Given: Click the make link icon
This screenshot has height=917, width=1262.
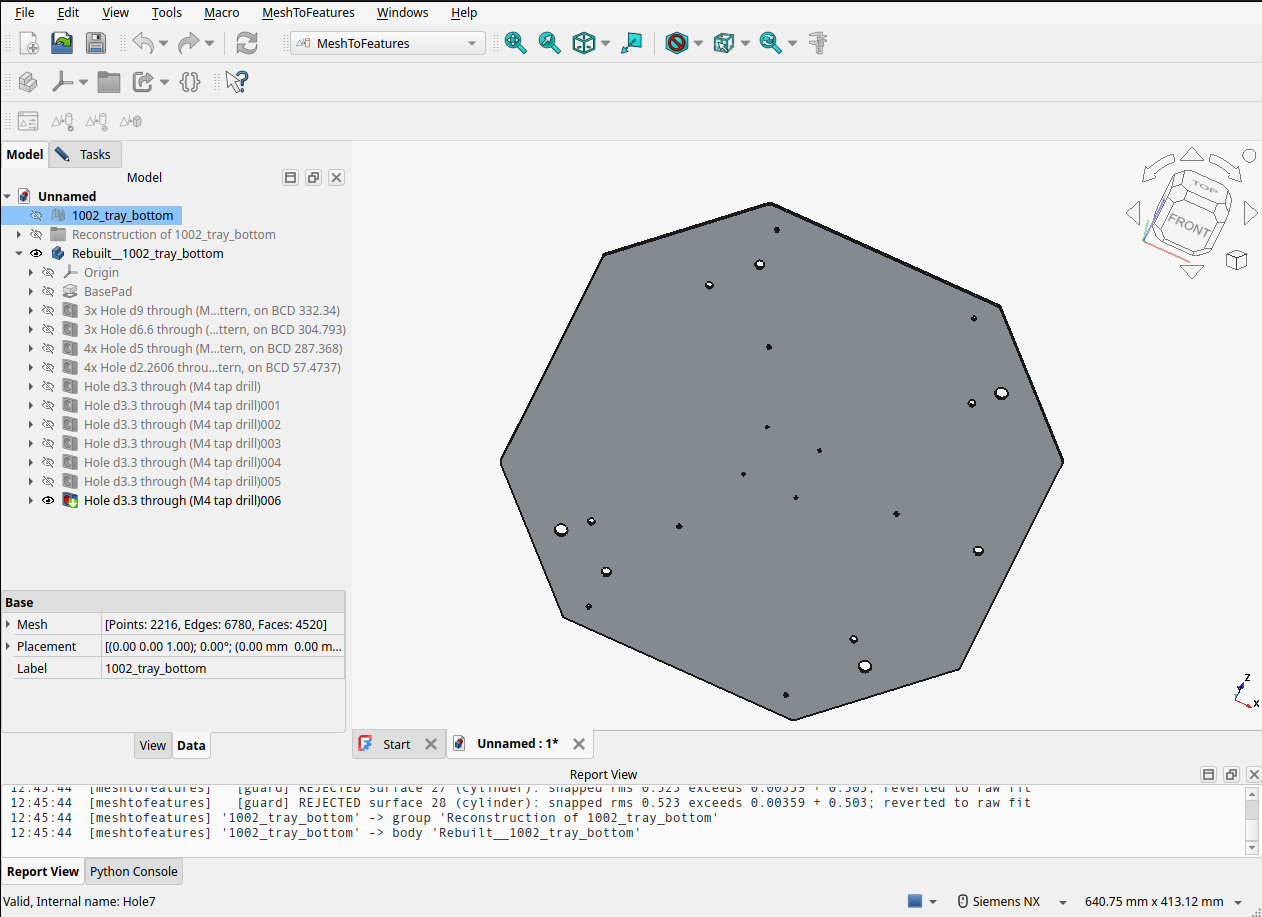Looking at the screenshot, I should tap(143, 82).
